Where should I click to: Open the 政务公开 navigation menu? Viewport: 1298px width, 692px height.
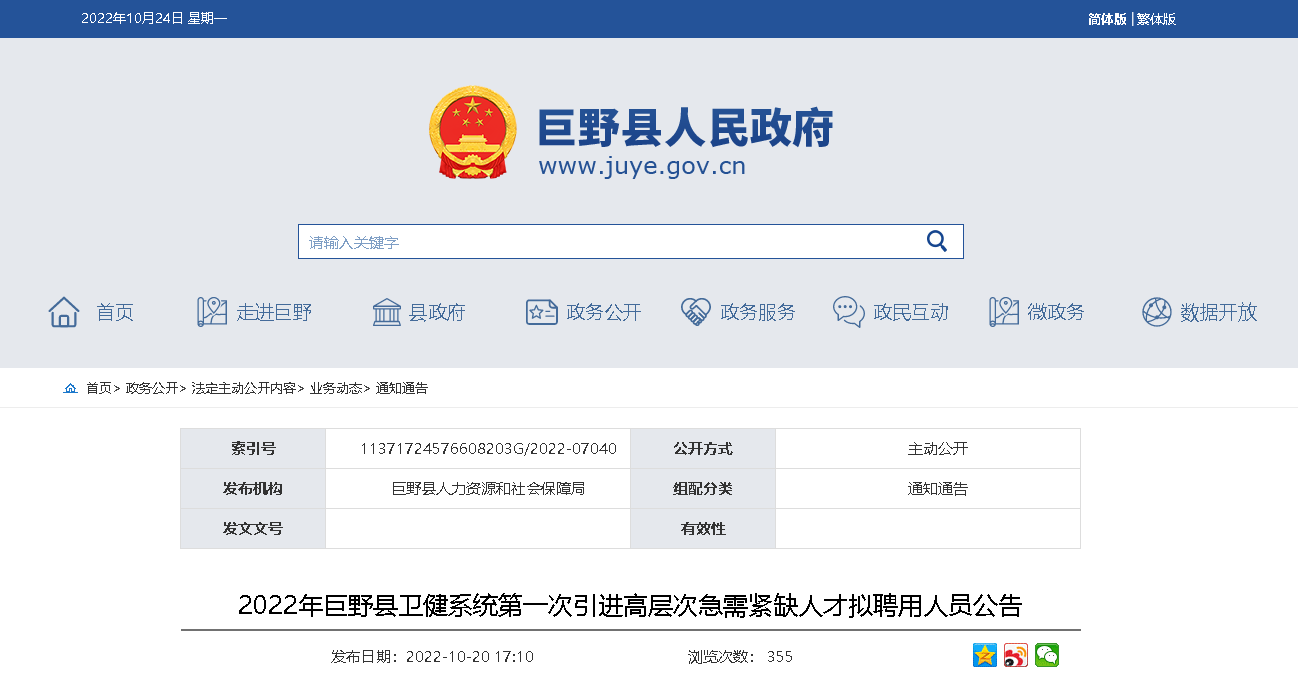(x=584, y=312)
